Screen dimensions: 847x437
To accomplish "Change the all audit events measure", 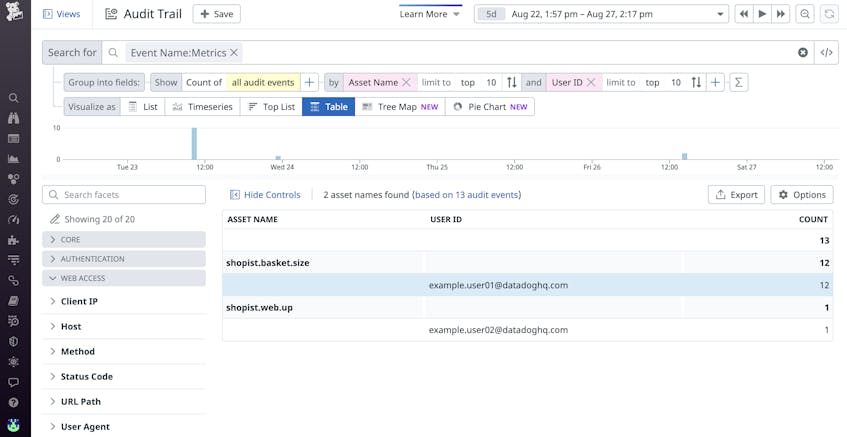I will pos(263,82).
